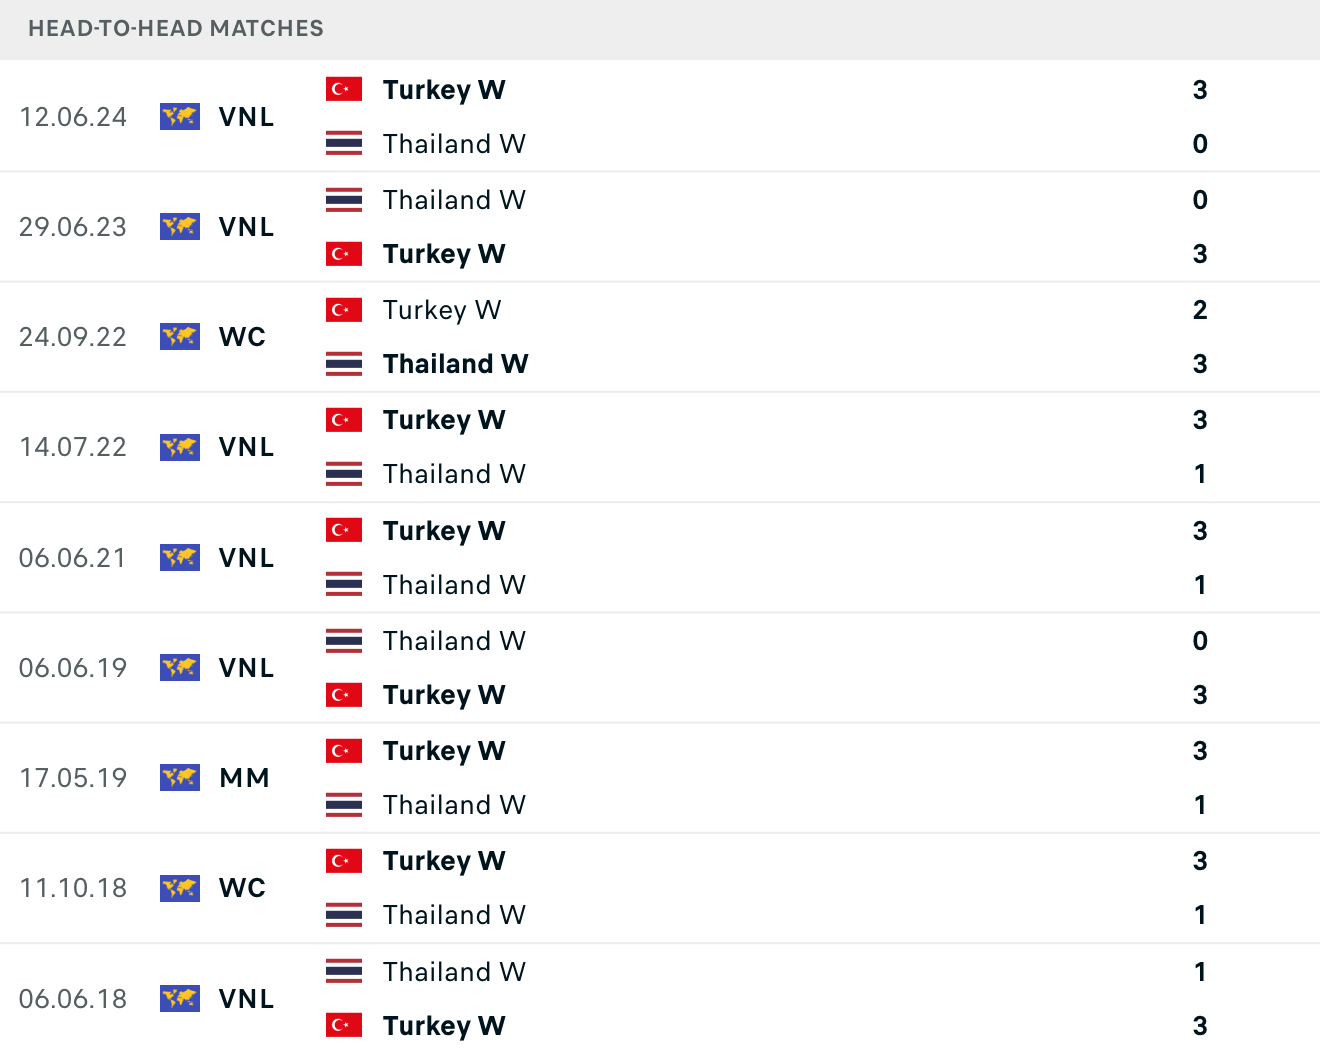This screenshot has height=1051, width=1320.
Task: Open Thailand W winner in 24.09.22 match
Action: tap(455, 364)
